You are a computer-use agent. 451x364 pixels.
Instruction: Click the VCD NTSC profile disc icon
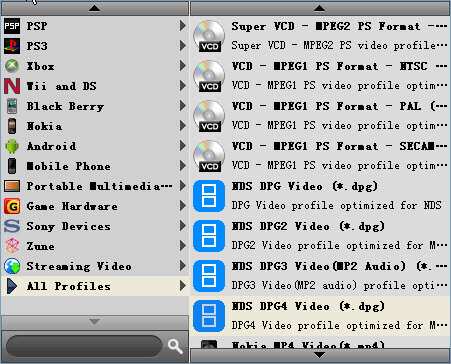[x=209, y=76]
